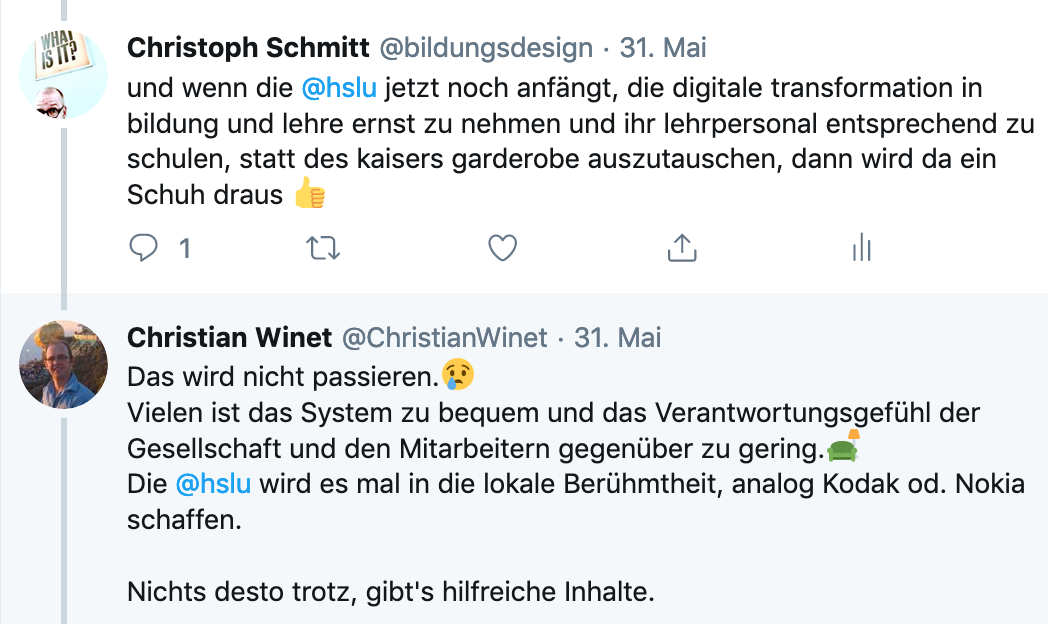This screenshot has height=624, width=1048.
Task: Click the crying face emoji in the reply
Action: (x=458, y=376)
